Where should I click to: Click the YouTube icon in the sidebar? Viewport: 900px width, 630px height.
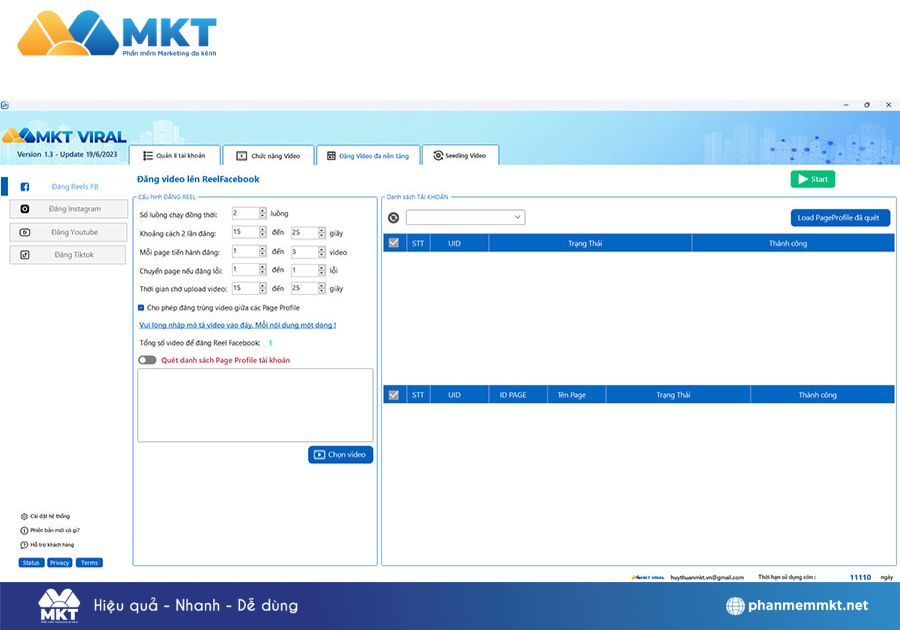click(x=25, y=232)
